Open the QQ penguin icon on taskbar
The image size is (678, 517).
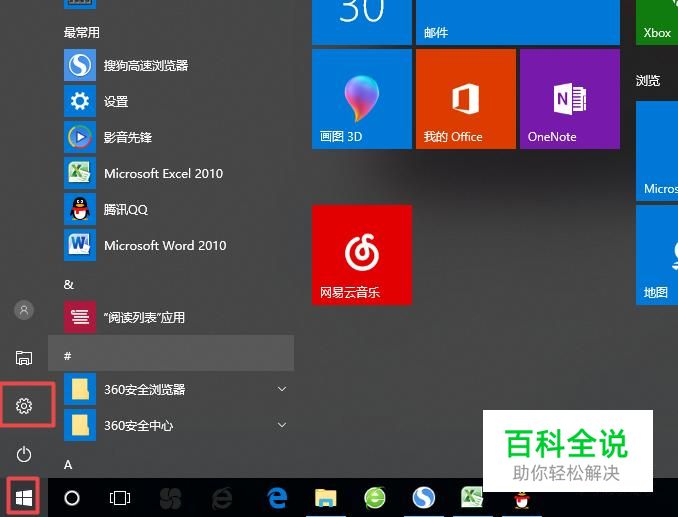522,501
